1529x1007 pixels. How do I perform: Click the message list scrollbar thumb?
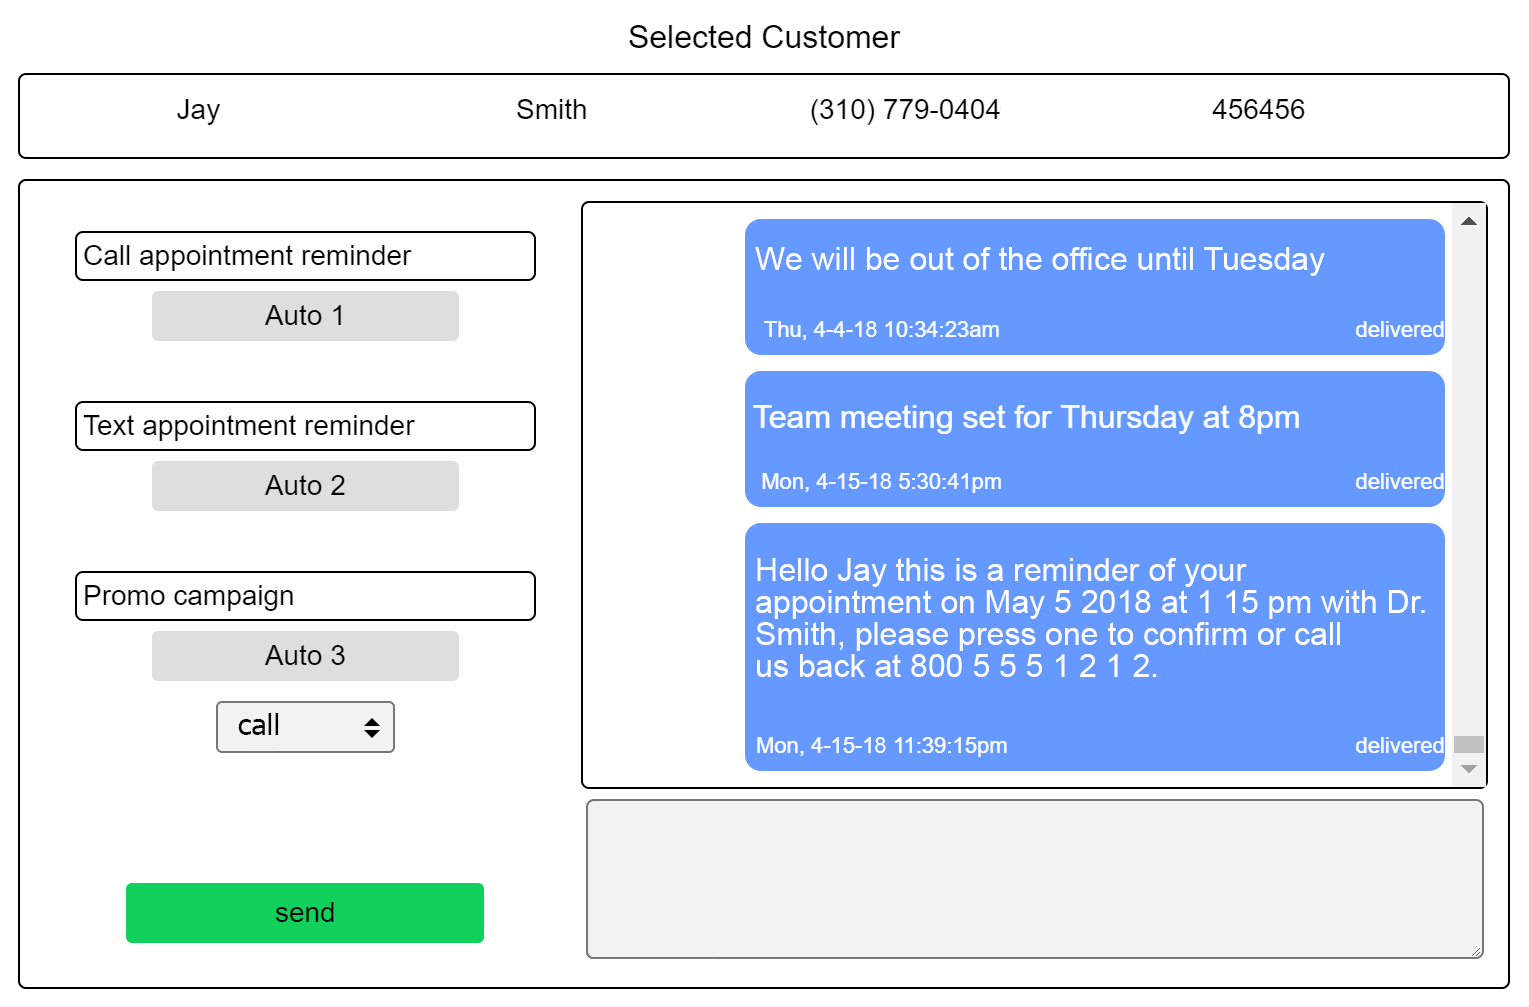tap(1468, 744)
